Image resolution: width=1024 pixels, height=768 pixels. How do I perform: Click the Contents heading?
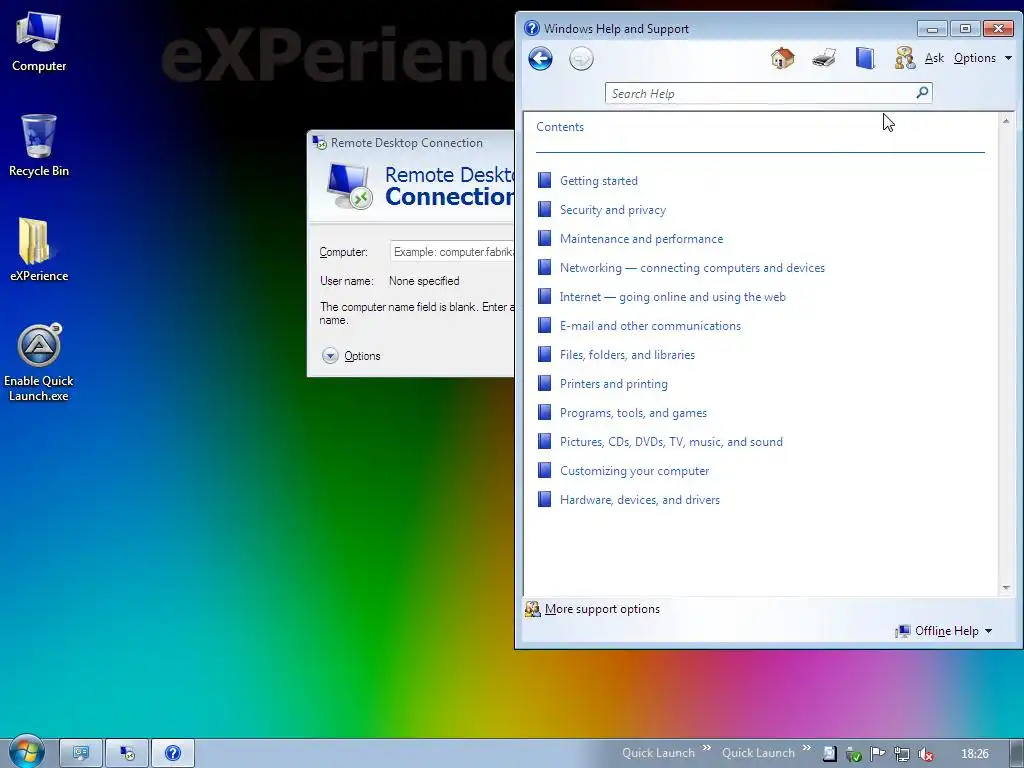tap(560, 127)
